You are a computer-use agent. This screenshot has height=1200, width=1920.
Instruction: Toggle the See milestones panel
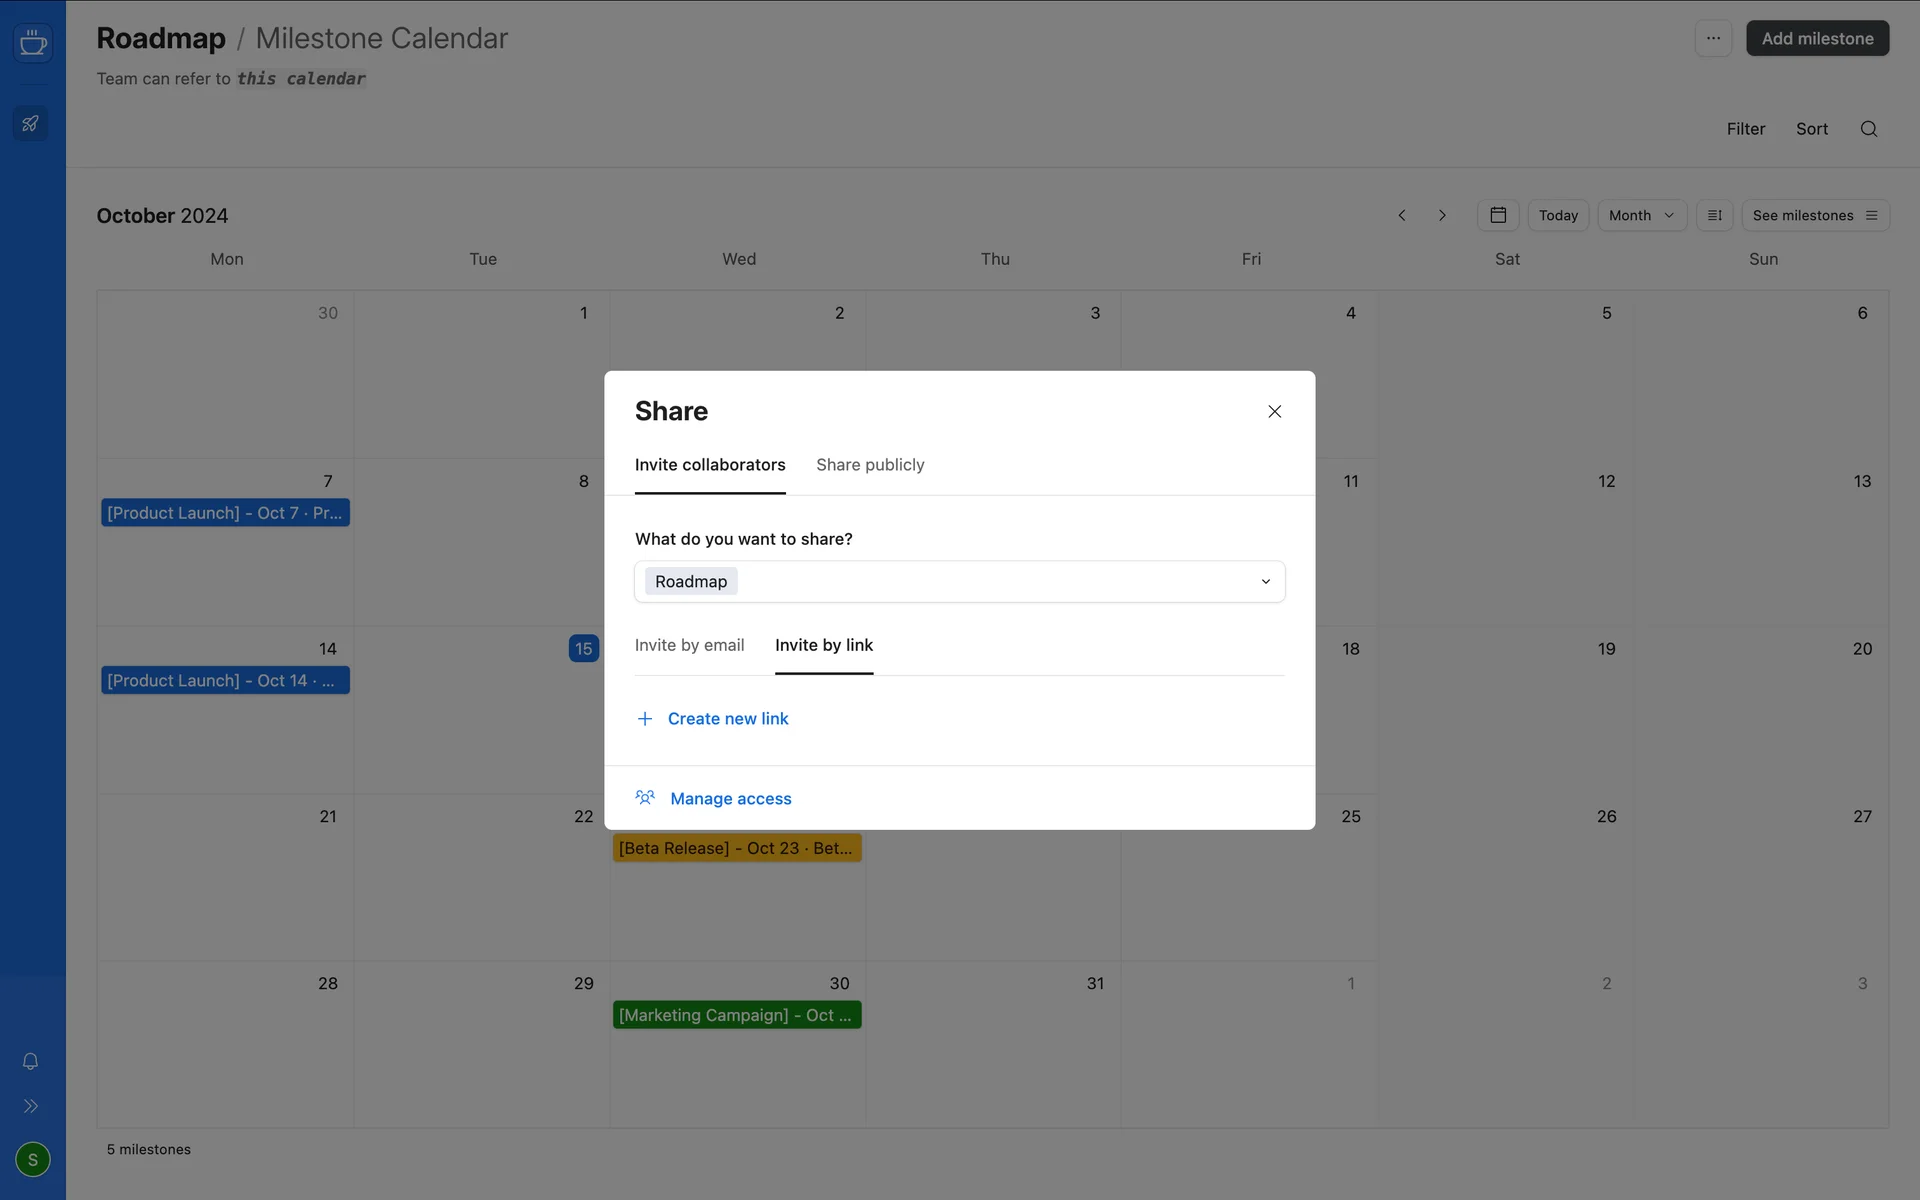click(x=1814, y=215)
